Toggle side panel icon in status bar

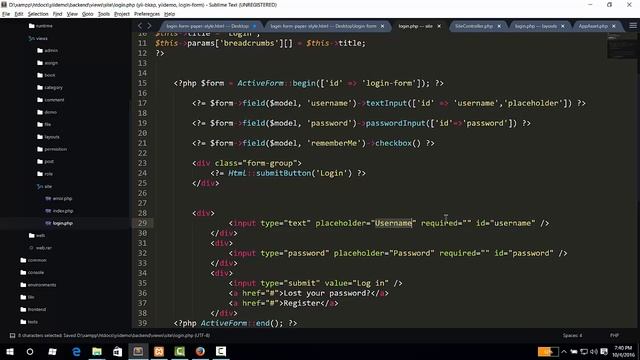[x=12, y=336]
